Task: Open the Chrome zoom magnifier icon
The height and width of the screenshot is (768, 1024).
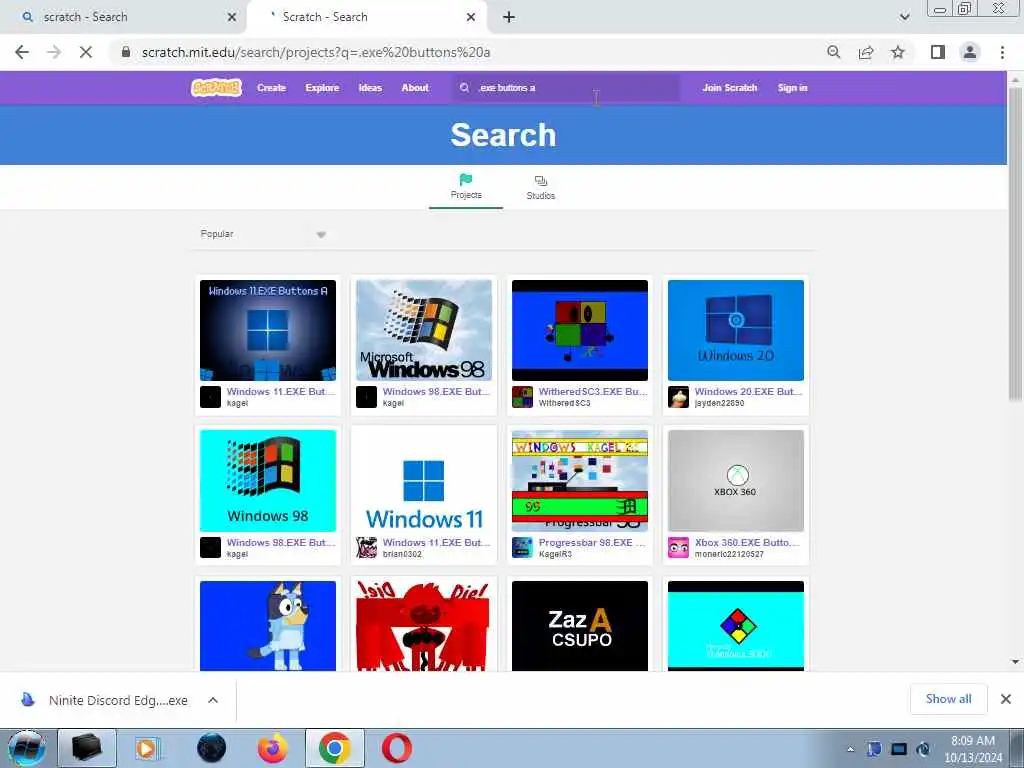Action: coord(833,52)
